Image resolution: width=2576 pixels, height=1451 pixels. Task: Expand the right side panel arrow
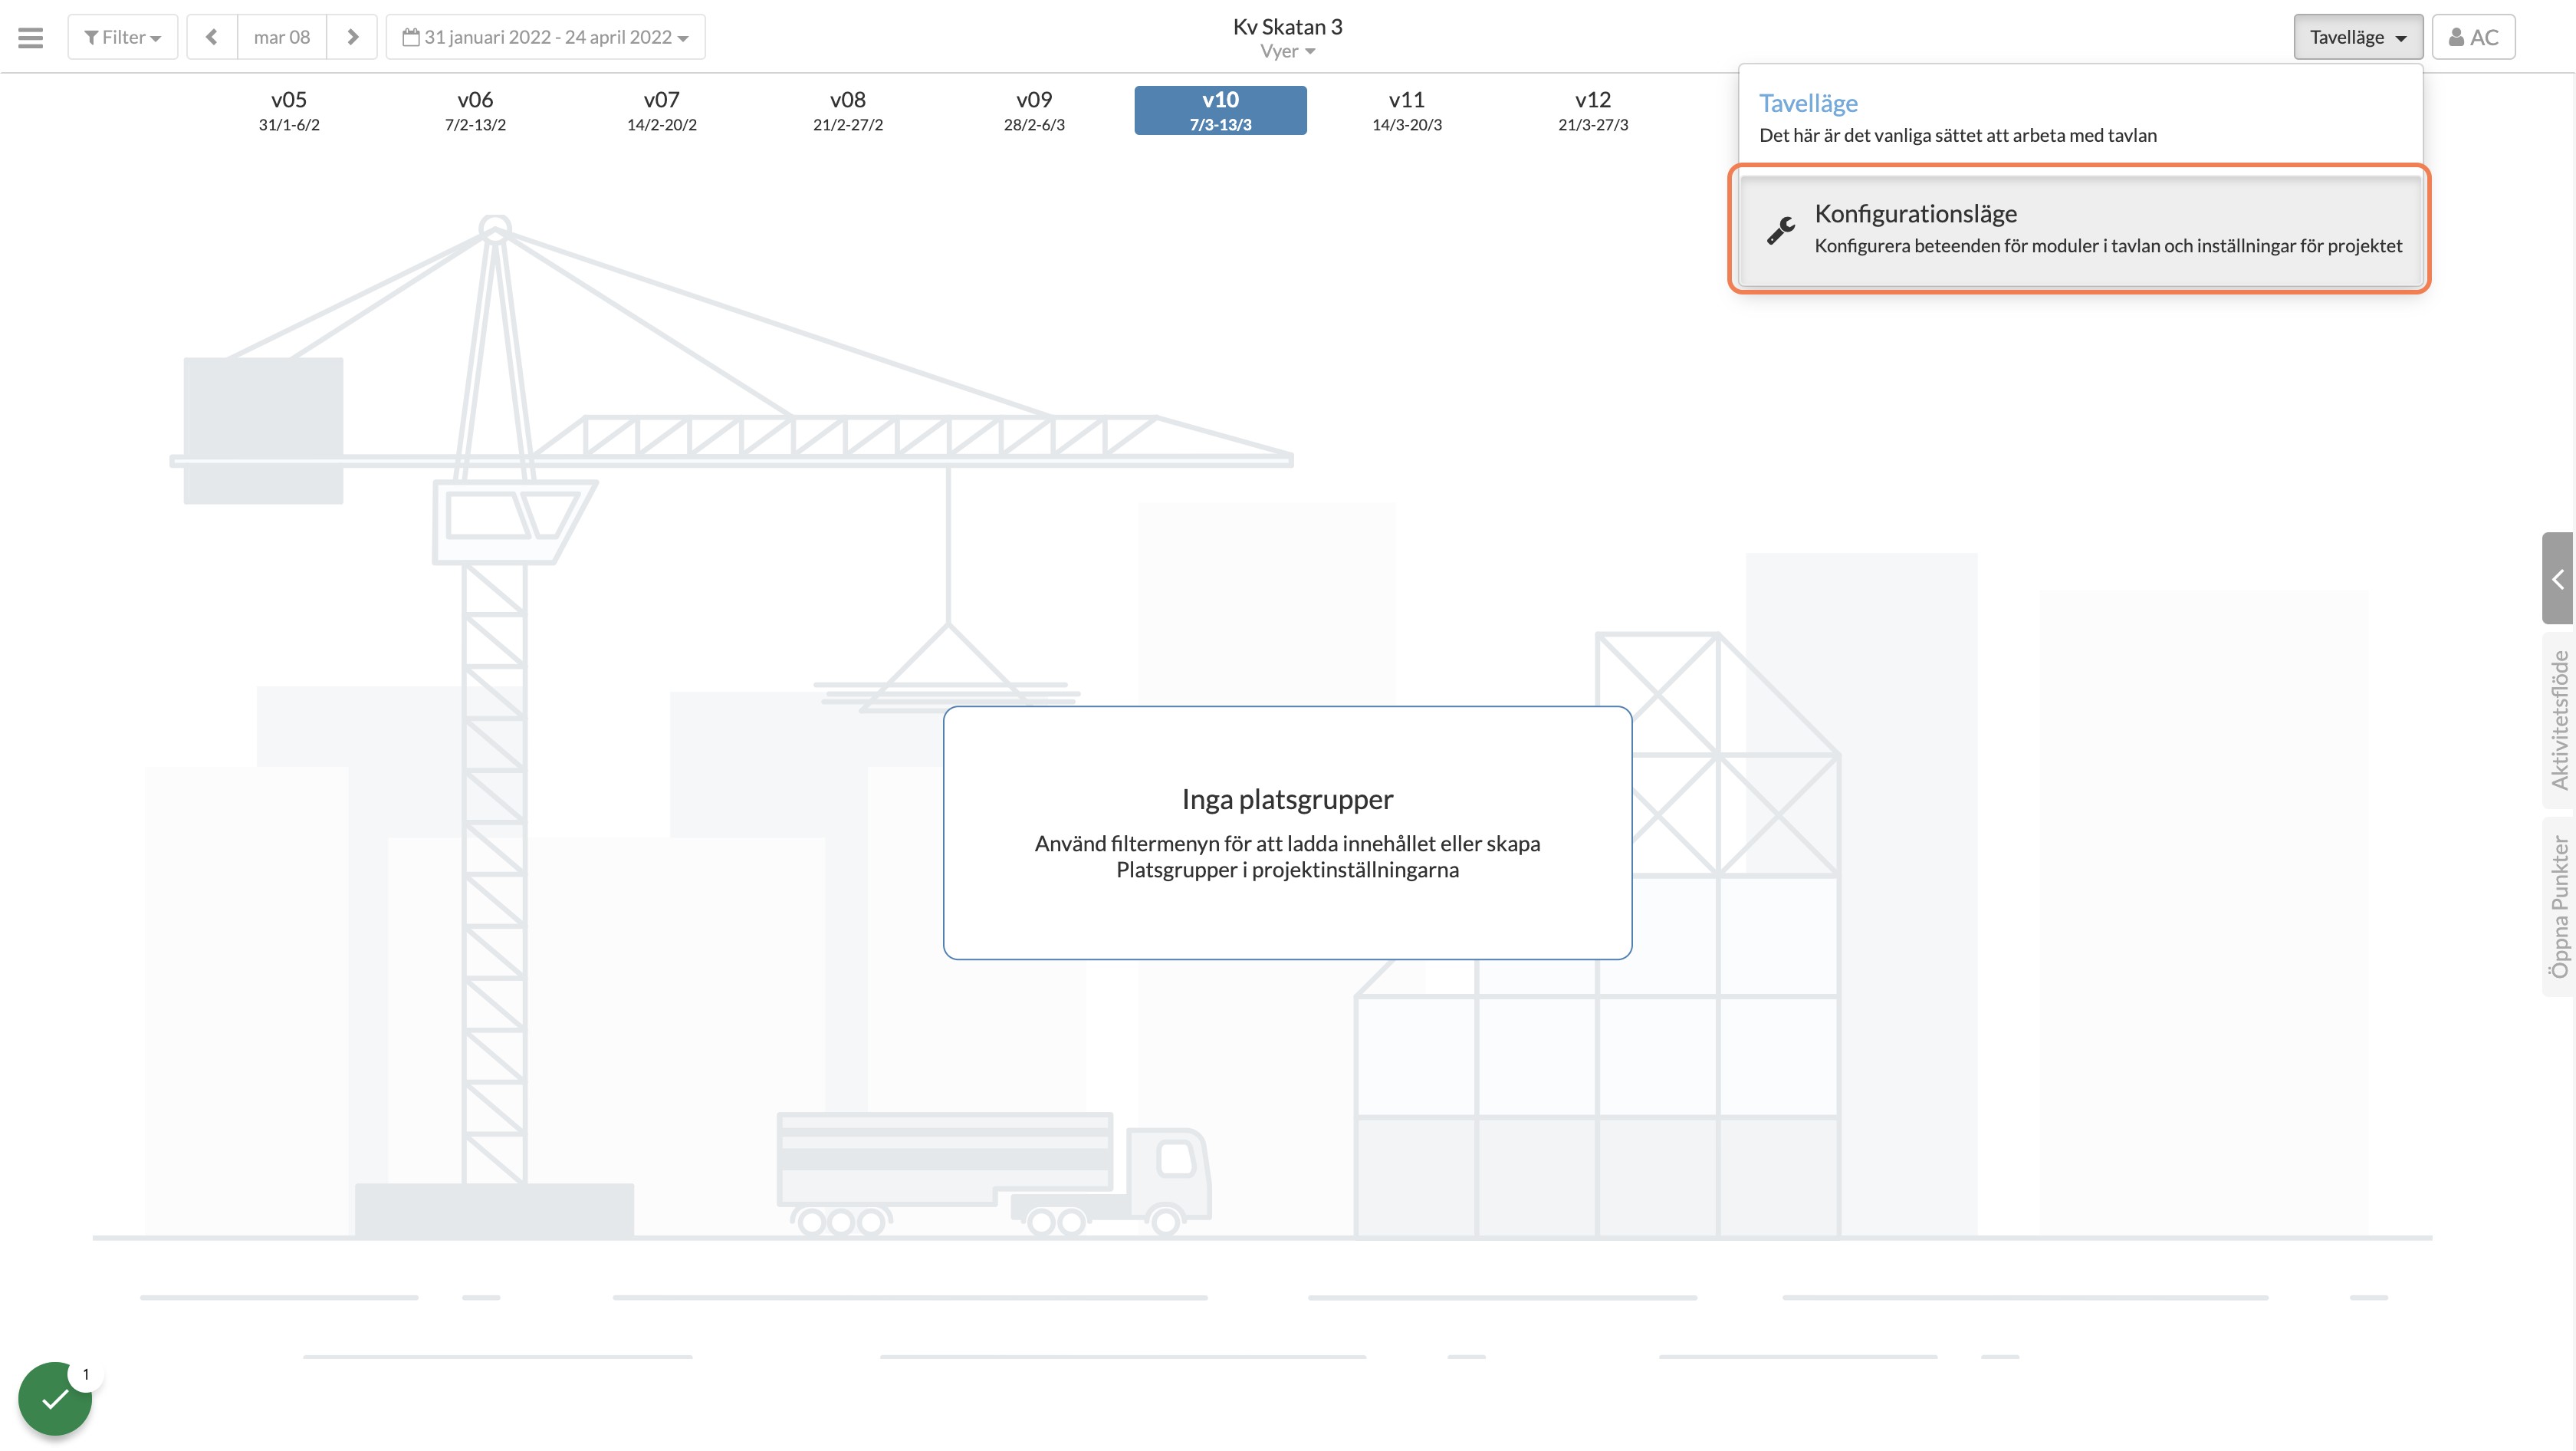click(2558, 578)
